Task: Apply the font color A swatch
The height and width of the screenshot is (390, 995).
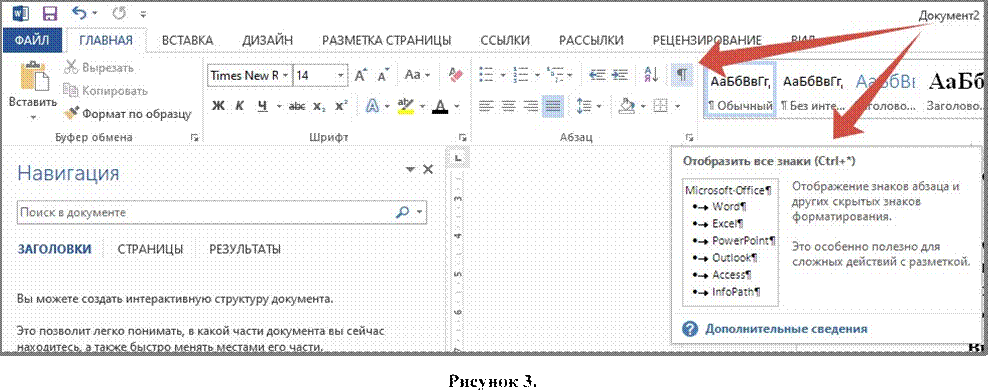Action: pyautogui.click(x=440, y=106)
